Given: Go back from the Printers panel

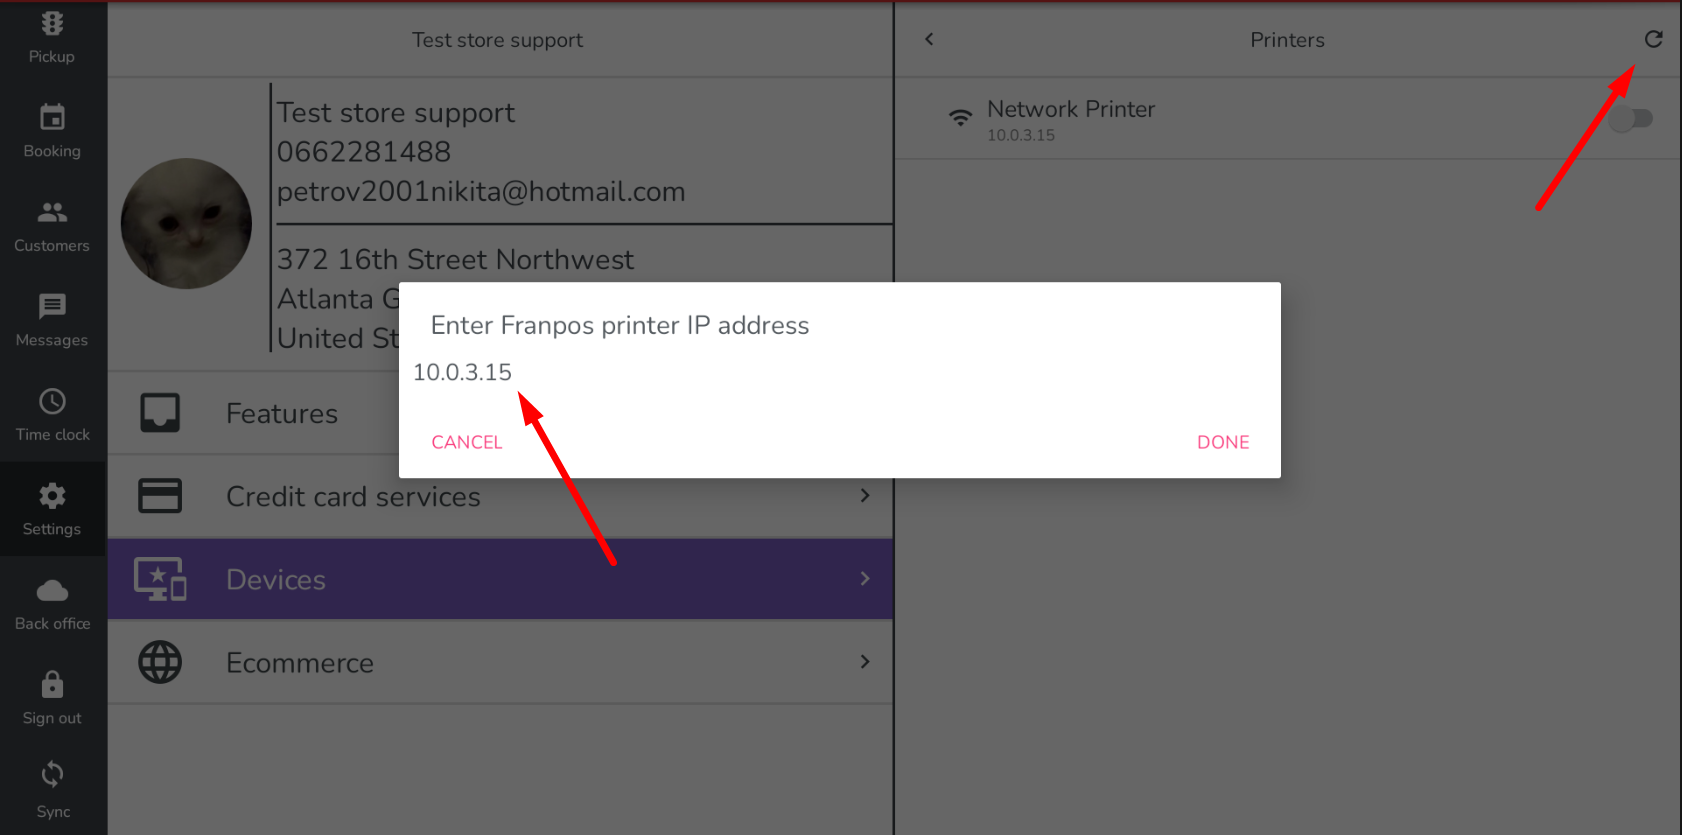Looking at the screenshot, I should click(x=929, y=39).
